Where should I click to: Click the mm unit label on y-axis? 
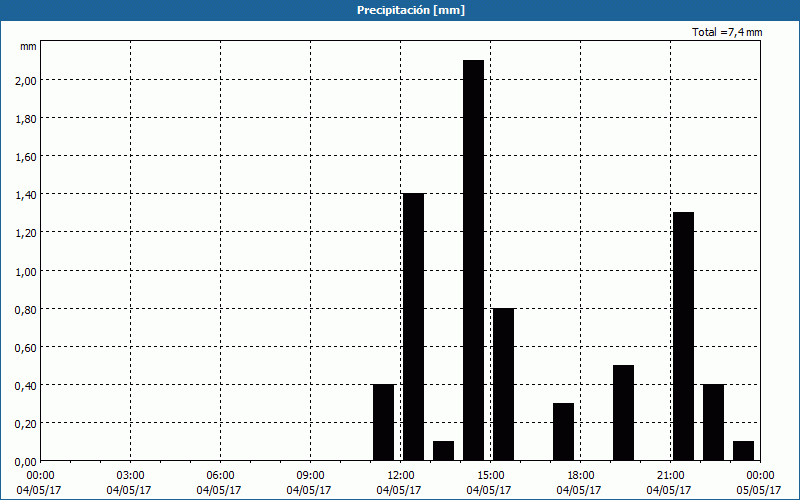pos(28,46)
